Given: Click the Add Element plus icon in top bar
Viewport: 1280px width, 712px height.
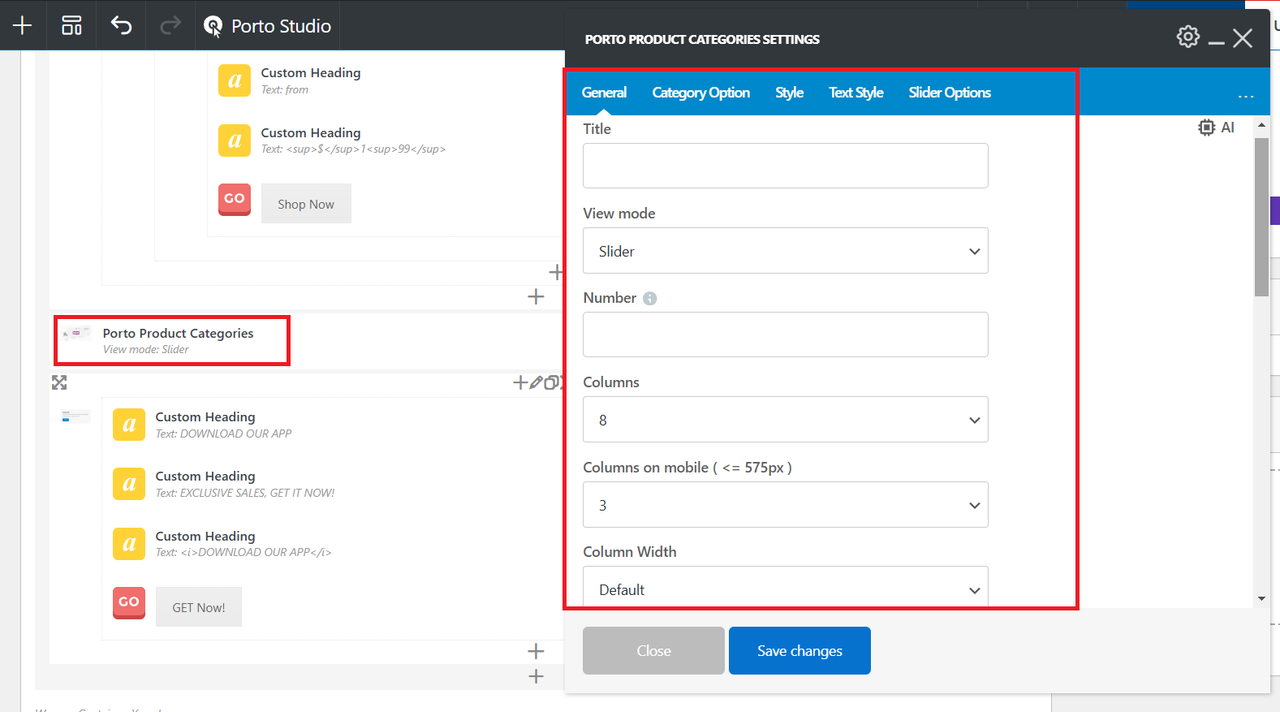Looking at the screenshot, I should click(23, 25).
